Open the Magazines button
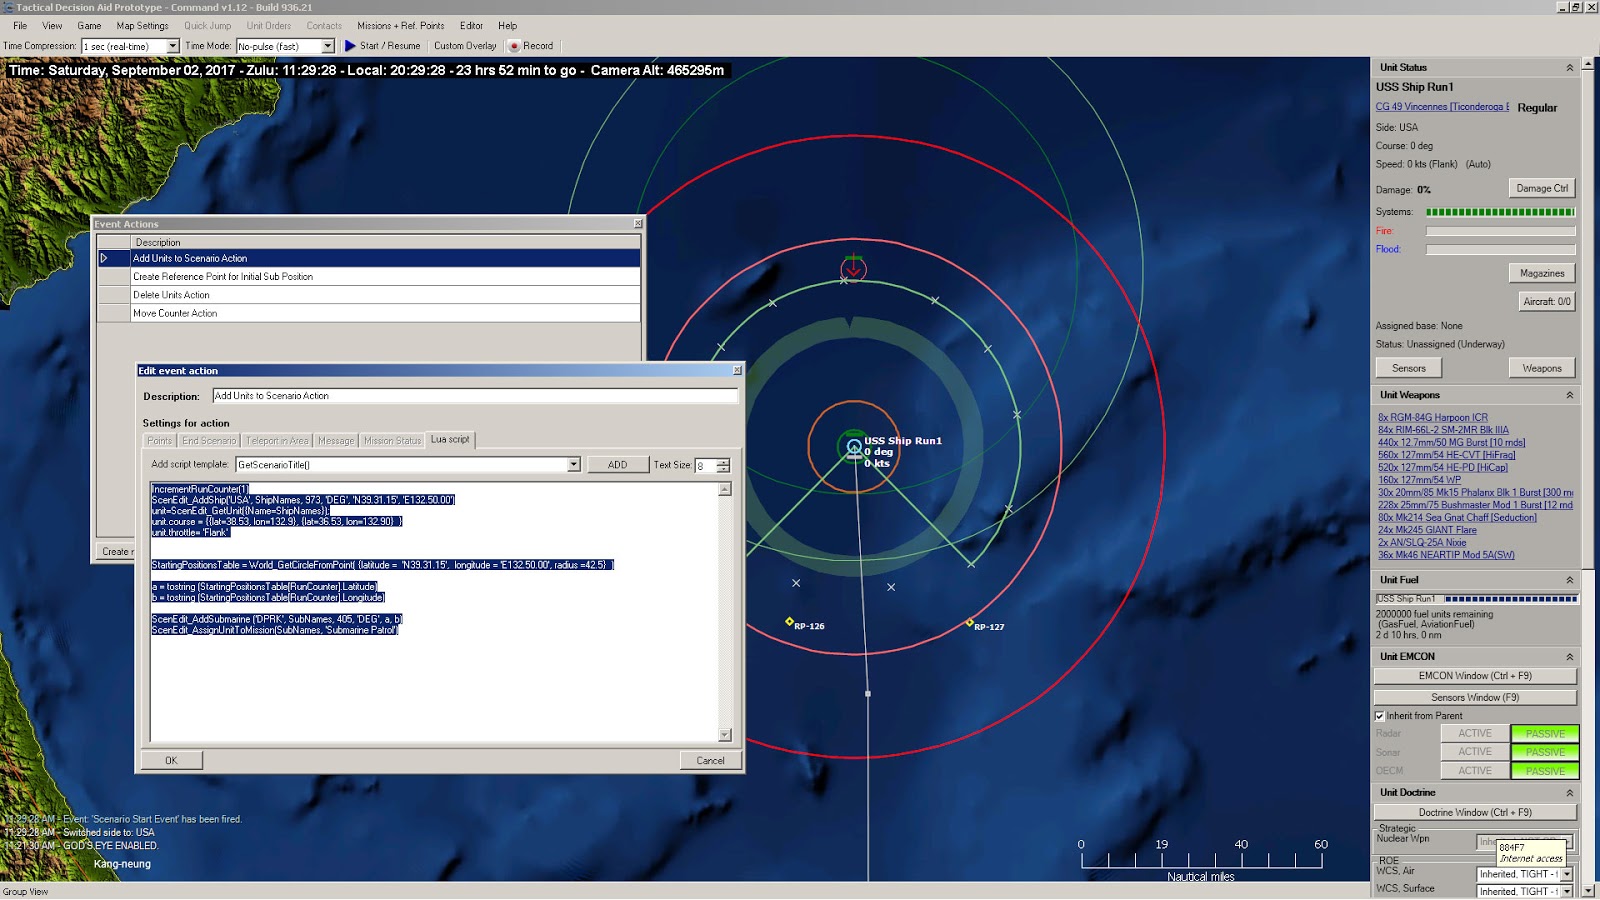This screenshot has height=900, width=1600. click(1542, 273)
